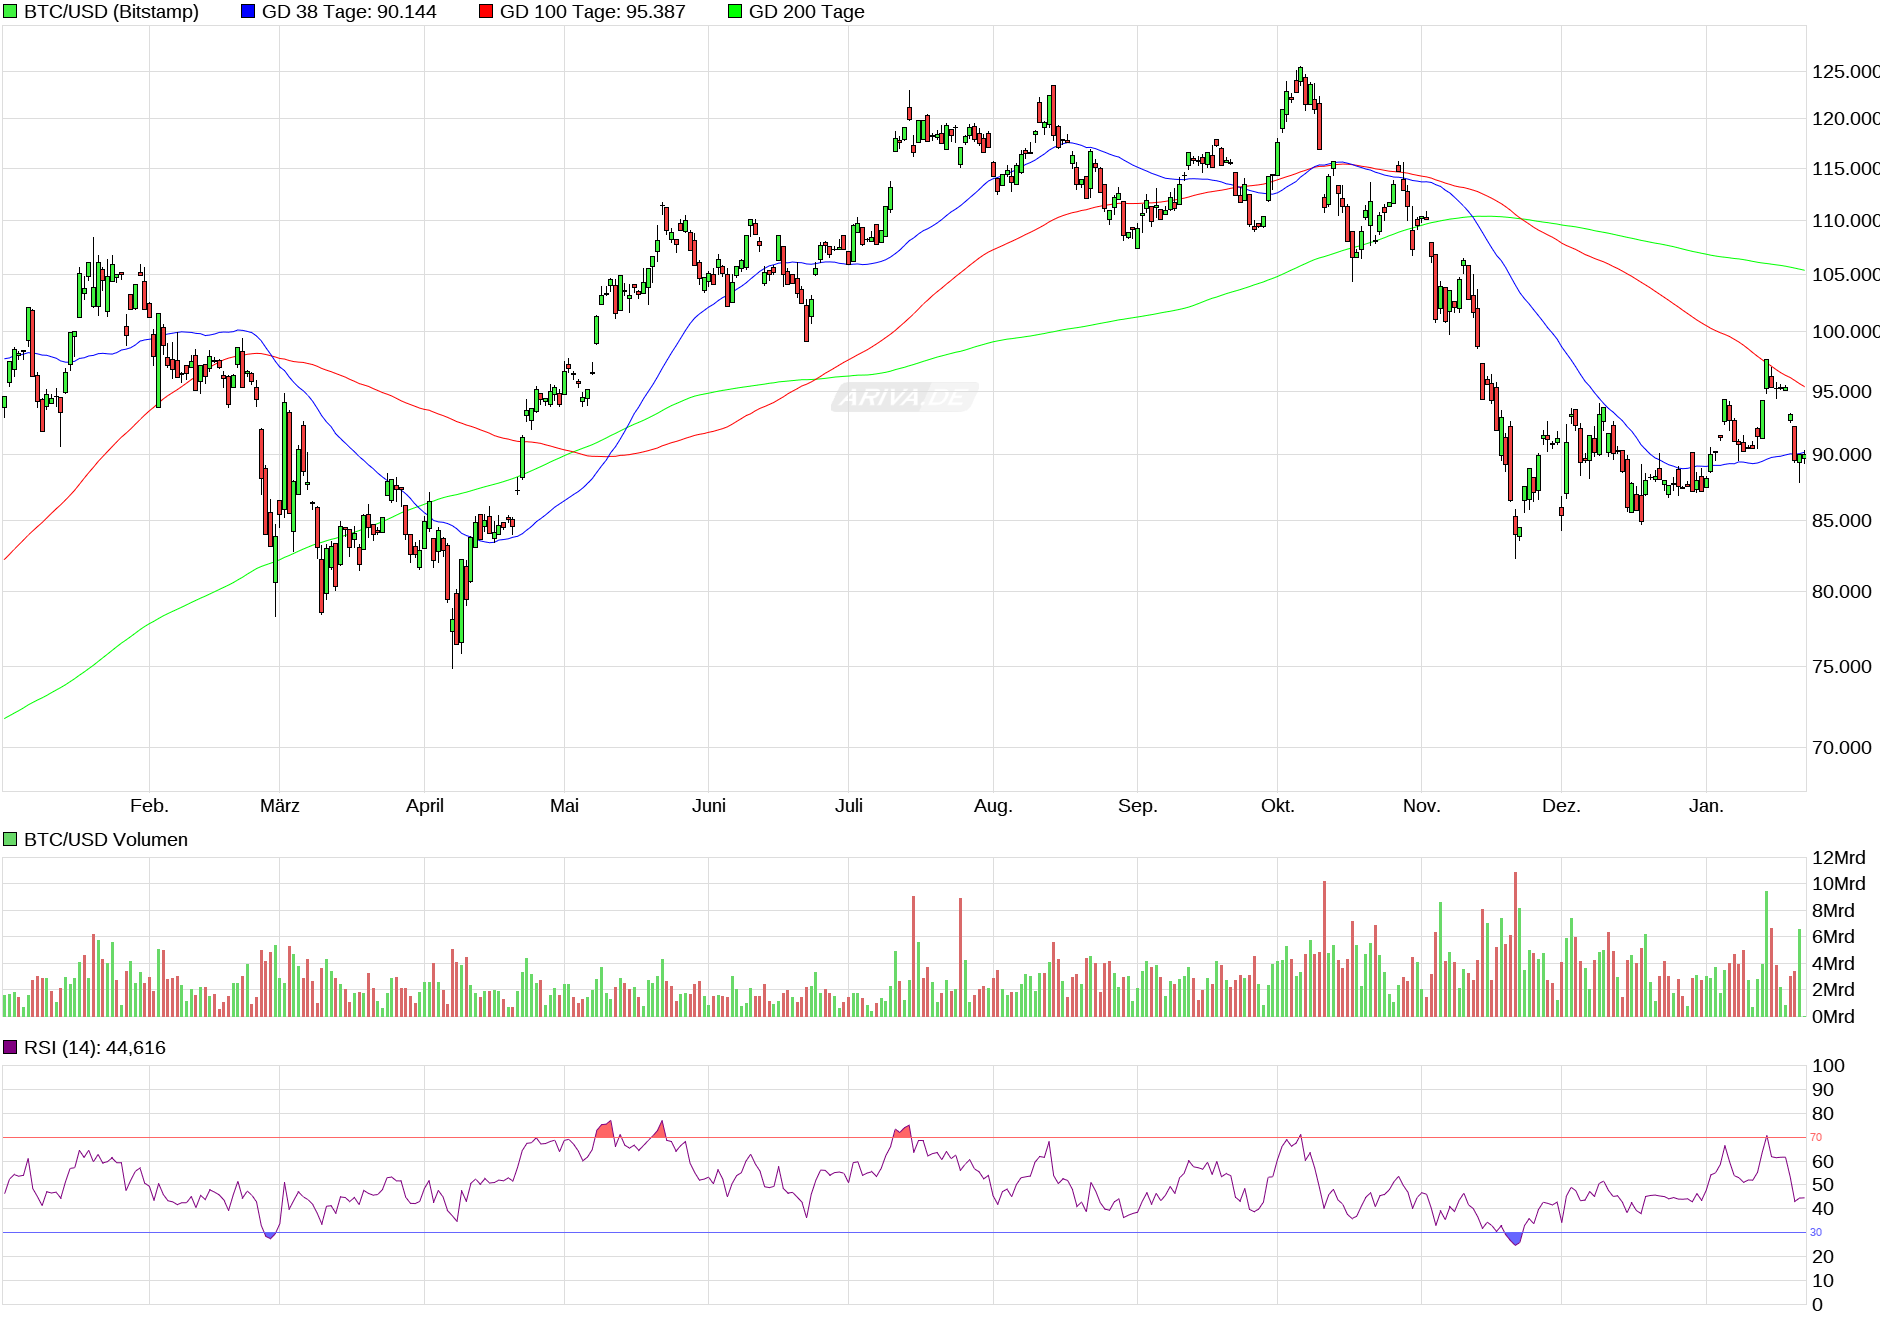Select the "RSI (14): 44,616" panel label

95,1047
